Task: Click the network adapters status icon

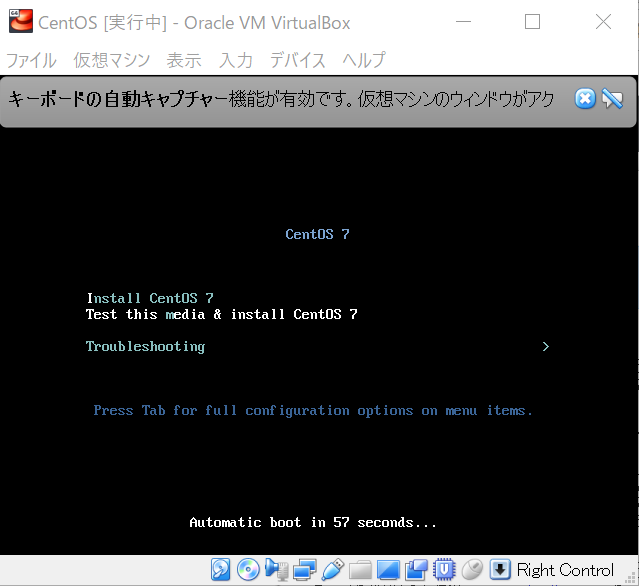Action: [x=305, y=569]
